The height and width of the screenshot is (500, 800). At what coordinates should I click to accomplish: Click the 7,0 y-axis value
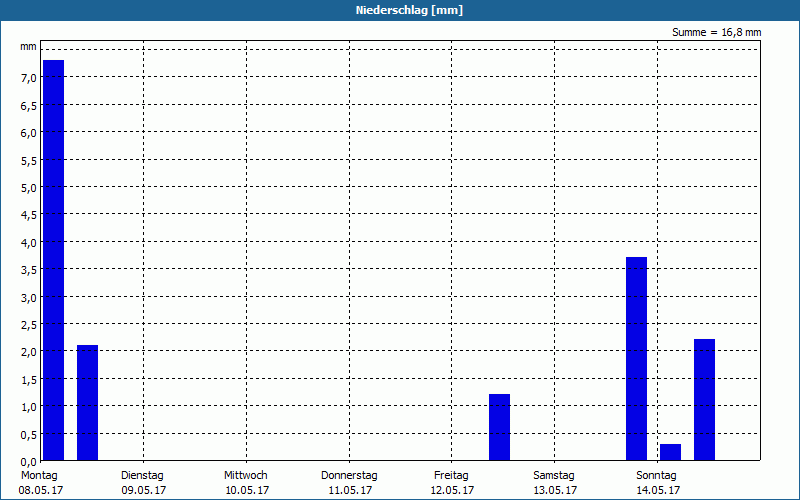coord(29,78)
